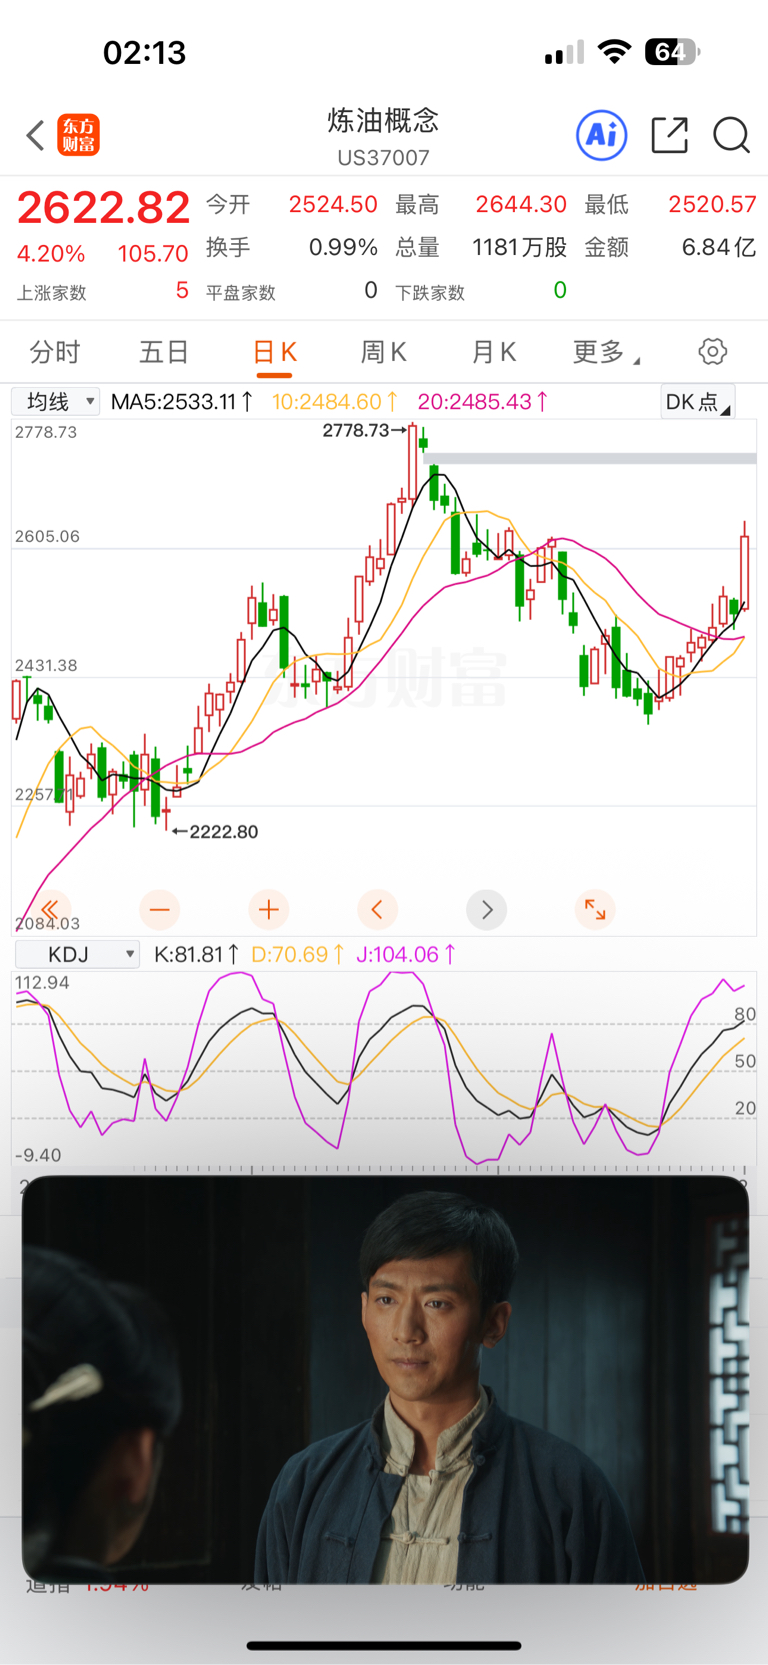This screenshot has height=1665, width=768.
Task: Tap the status bar clock 02:13
Action: pos(145,52)
